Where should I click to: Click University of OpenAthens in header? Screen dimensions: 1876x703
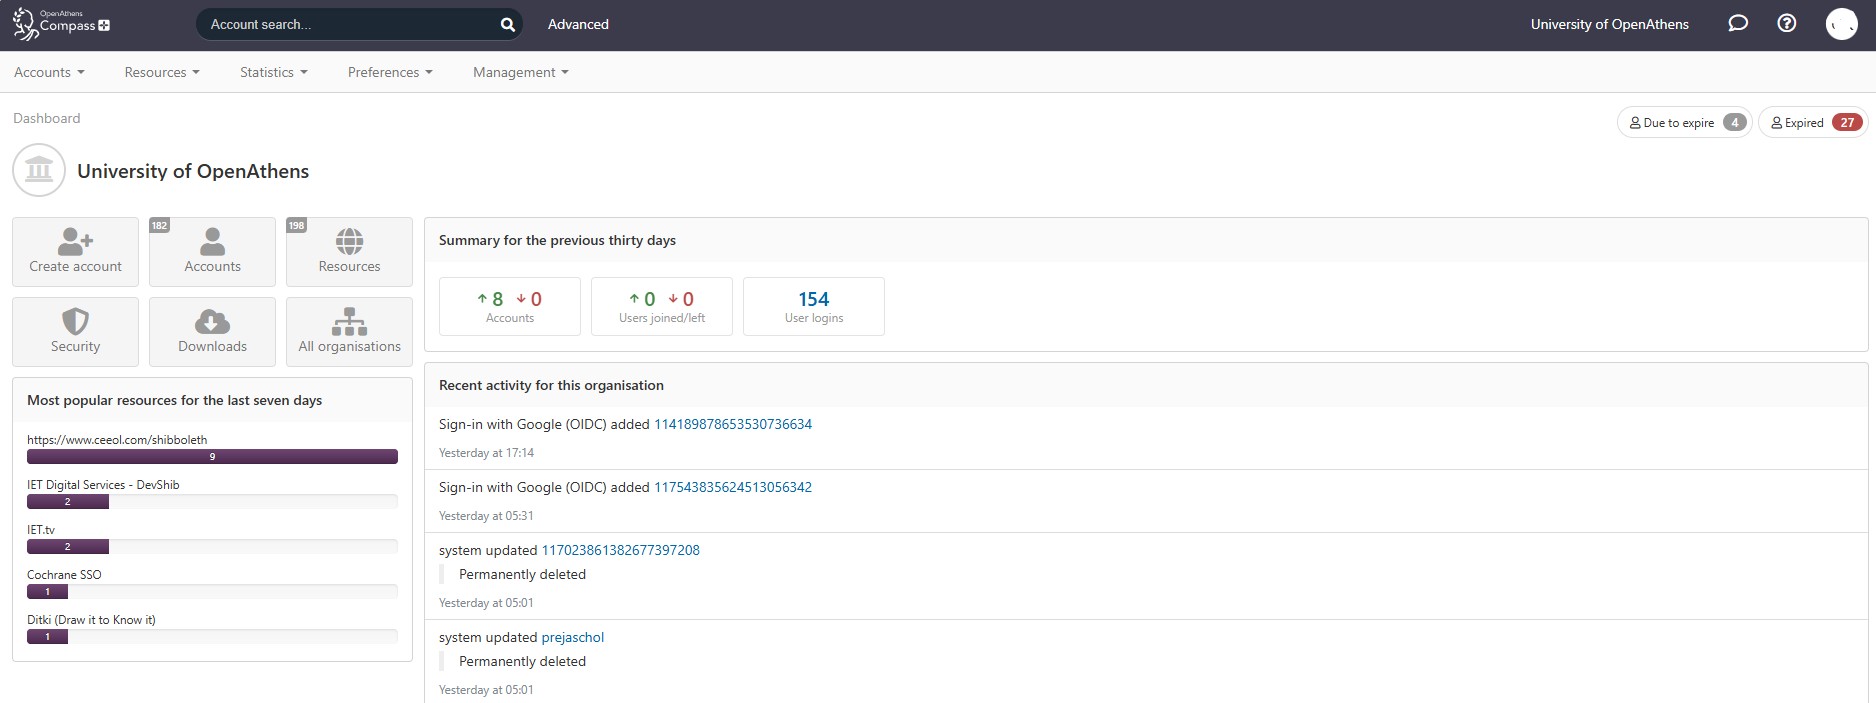click(1609, 24)
